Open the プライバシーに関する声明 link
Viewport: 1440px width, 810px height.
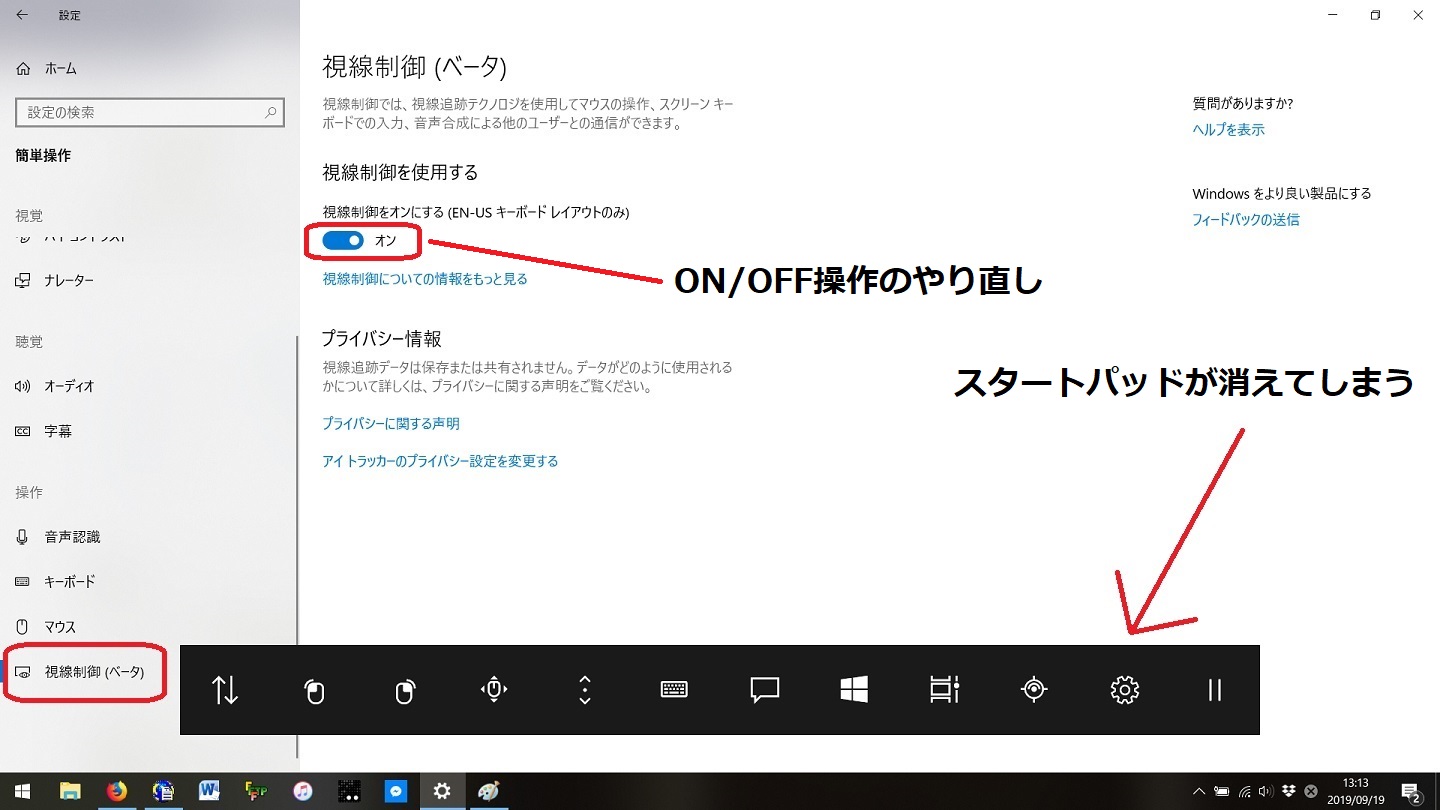point(391,424)
